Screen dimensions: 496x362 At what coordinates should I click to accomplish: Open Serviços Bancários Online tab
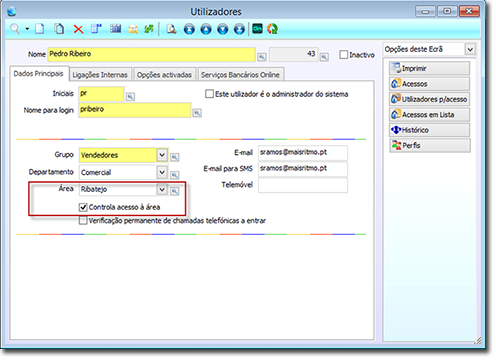click(240, 75)
